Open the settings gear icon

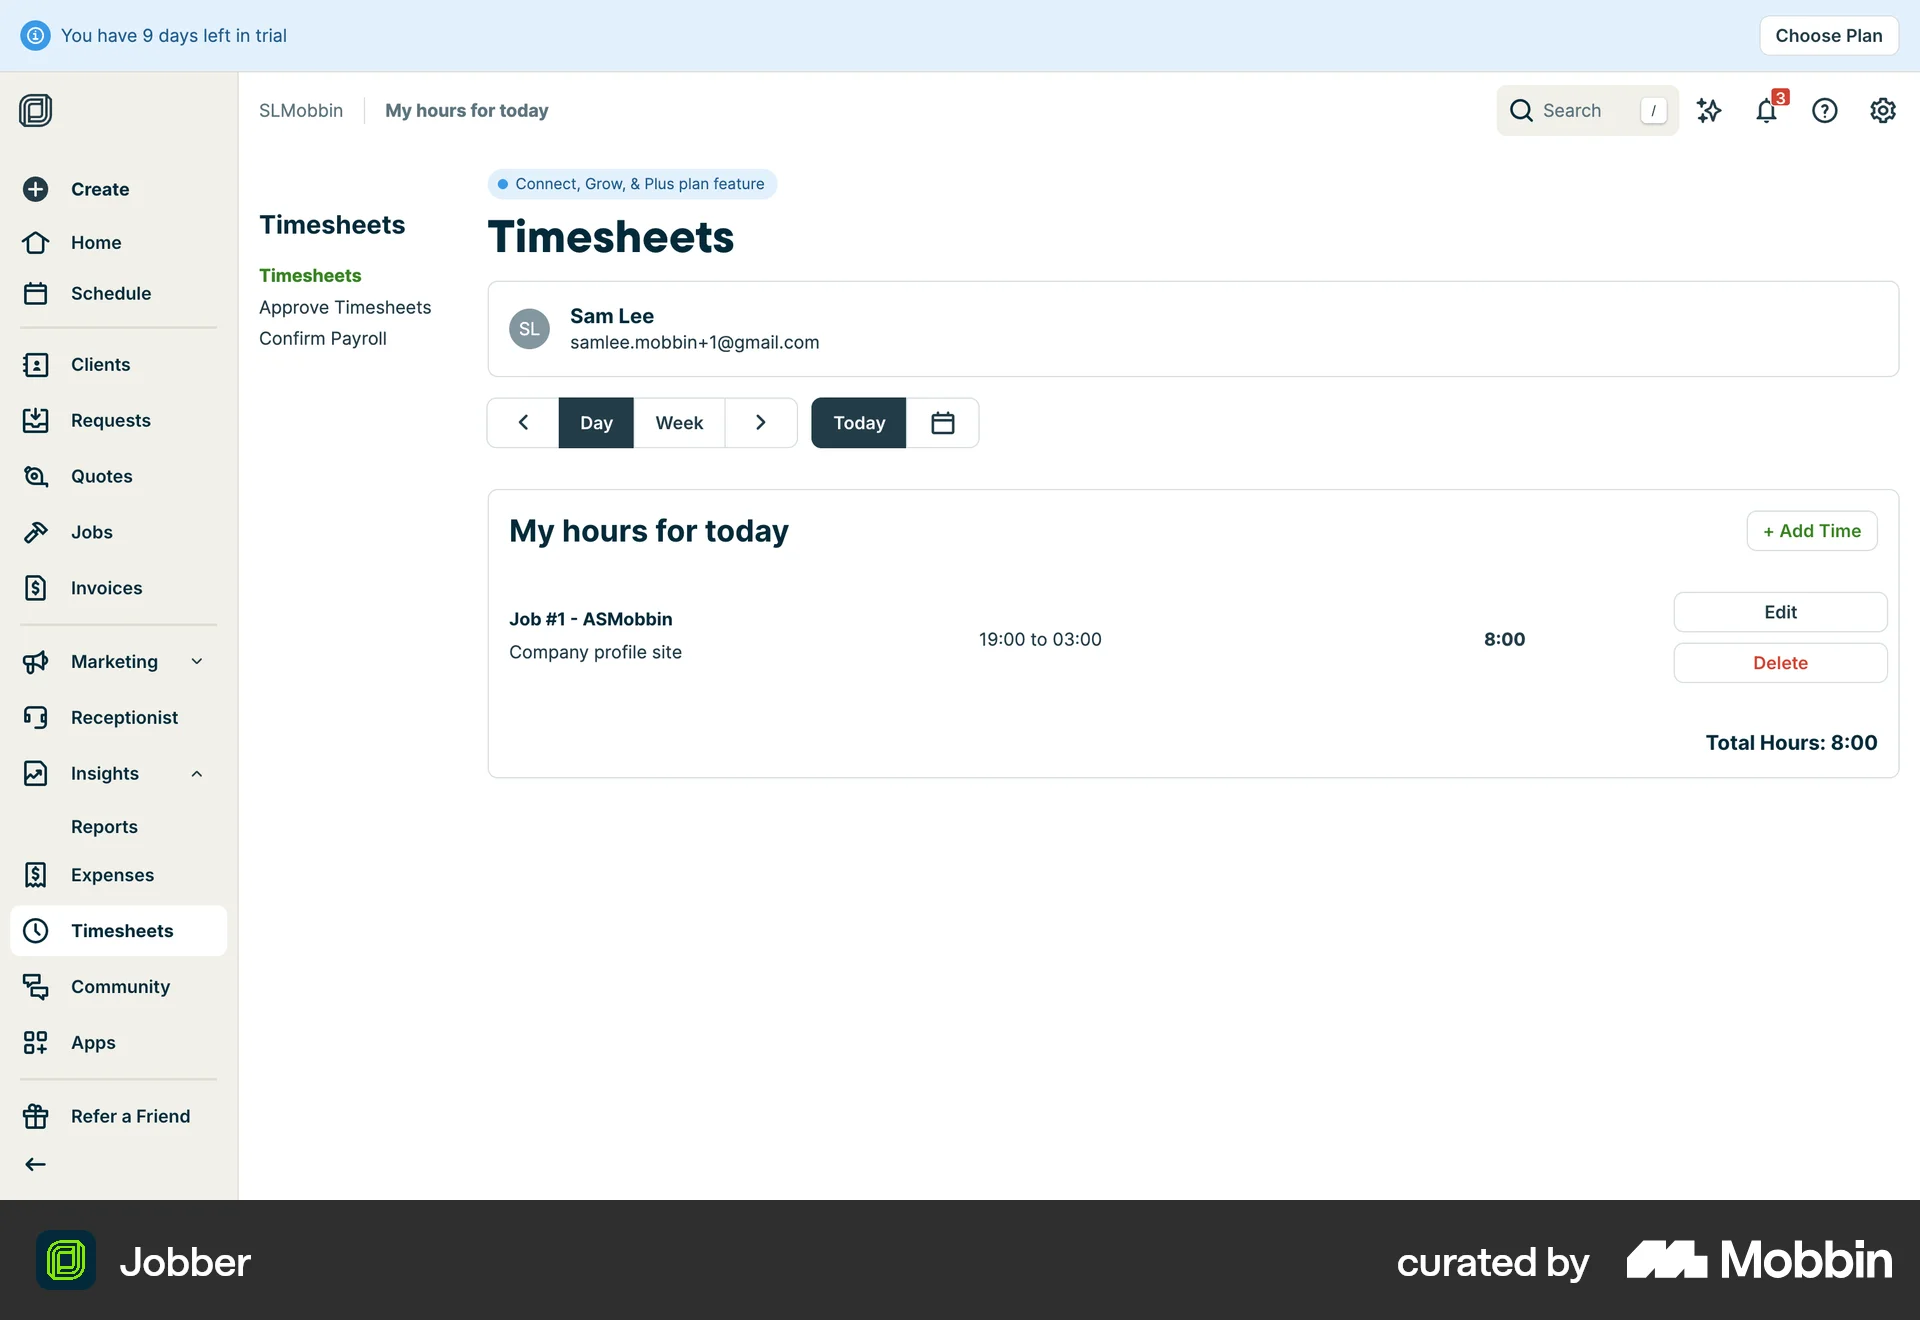click(x=1882, y=110)
